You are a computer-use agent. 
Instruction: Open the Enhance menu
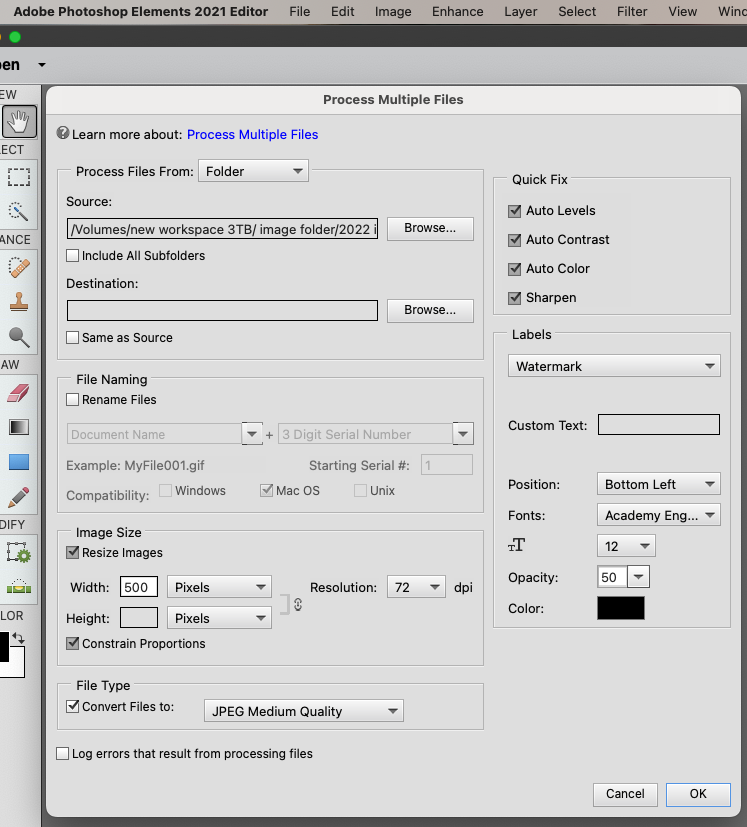click(x=457, y=12)
